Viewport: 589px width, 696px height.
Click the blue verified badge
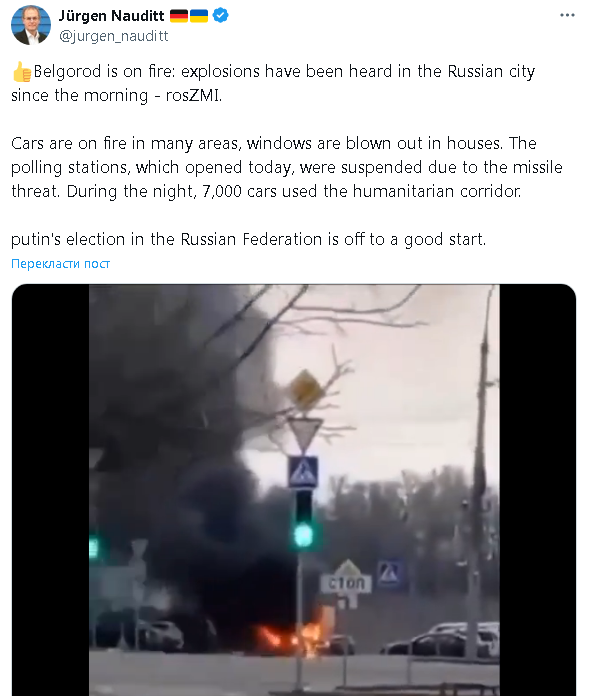point(221,16)
